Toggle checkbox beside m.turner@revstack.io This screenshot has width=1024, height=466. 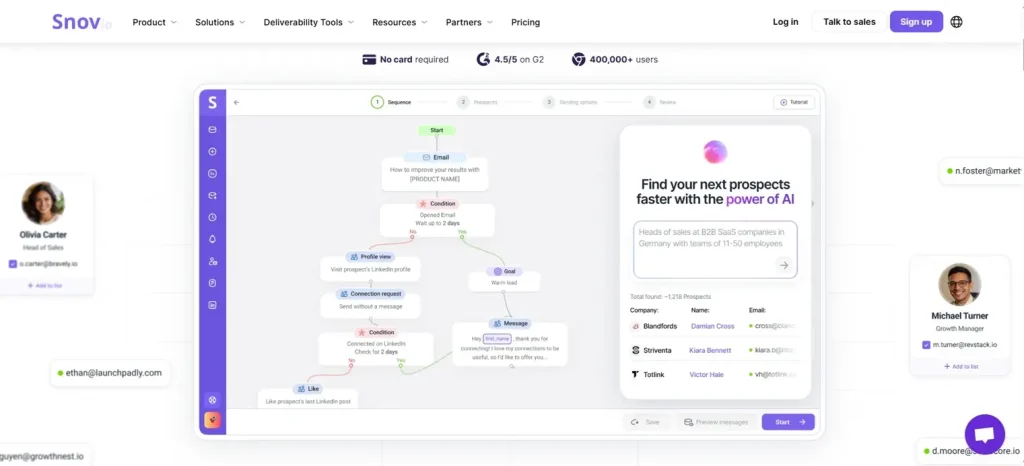(x=926, y=345)
